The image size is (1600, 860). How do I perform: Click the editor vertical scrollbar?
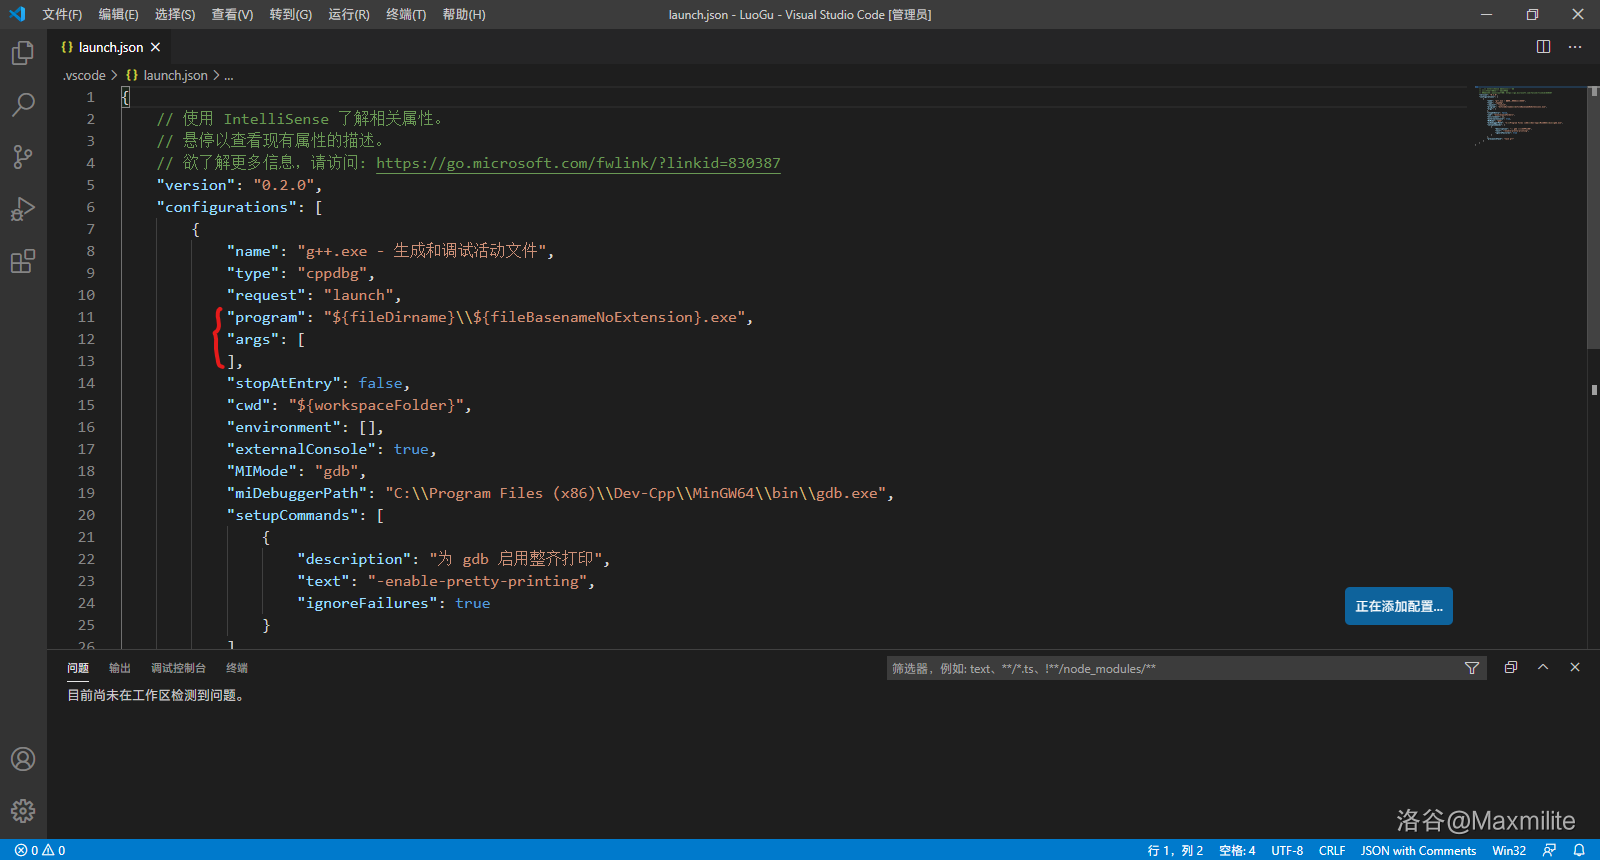tap(1593, 218)
